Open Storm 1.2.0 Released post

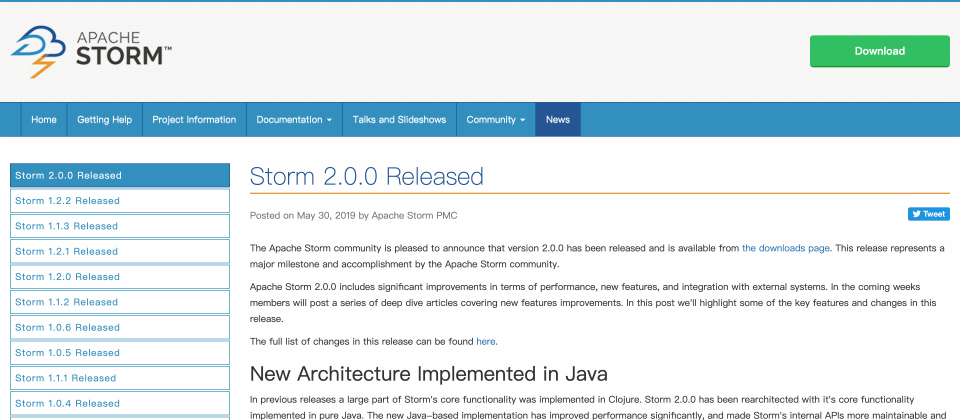(x=120, y=277)
